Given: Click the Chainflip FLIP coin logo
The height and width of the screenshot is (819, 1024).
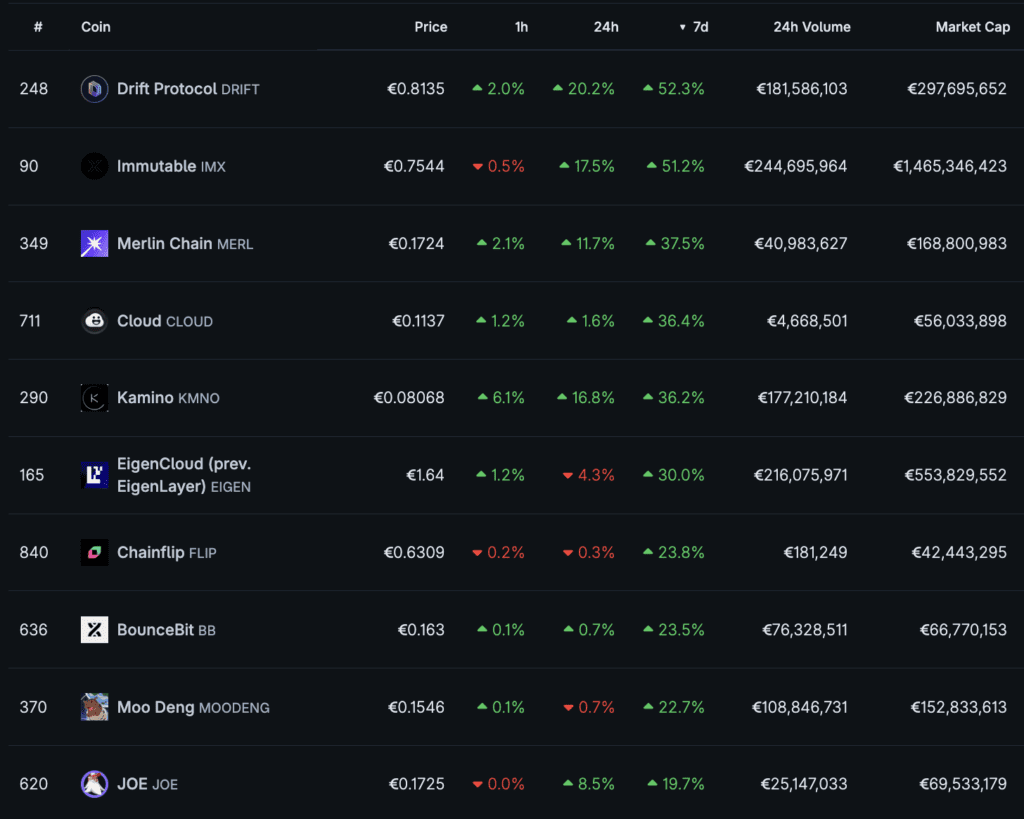Looking at the screenshot, I should coord(94,553).
